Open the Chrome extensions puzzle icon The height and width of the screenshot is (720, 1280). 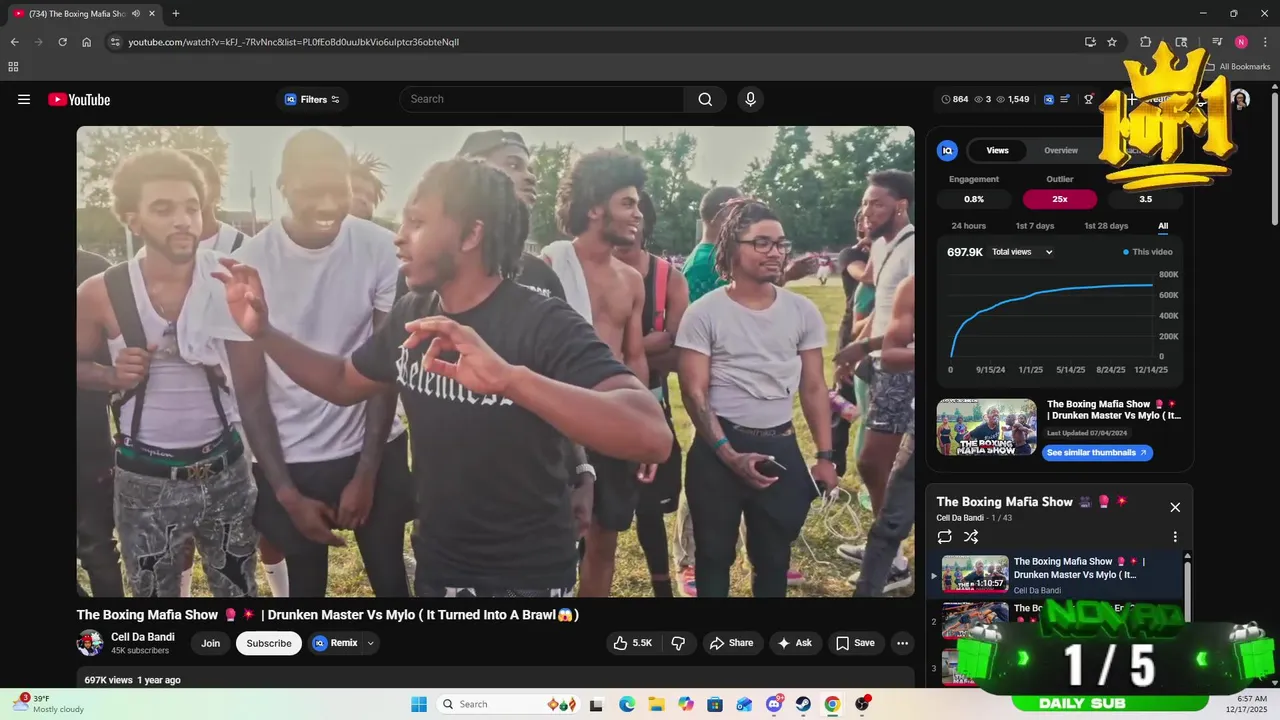click(x=1146, y=42)
